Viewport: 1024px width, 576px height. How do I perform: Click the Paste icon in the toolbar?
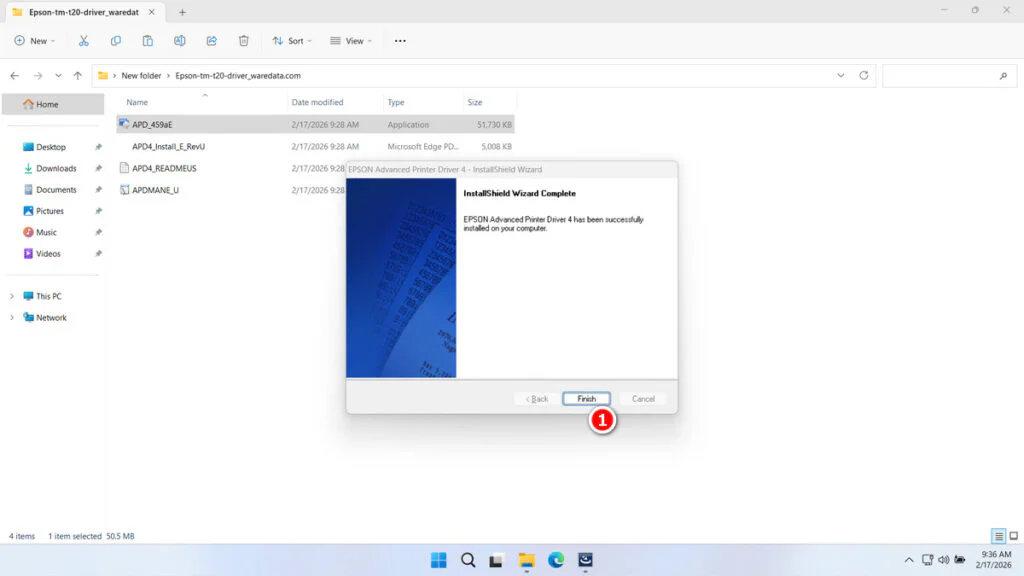(x=147, y=40)
